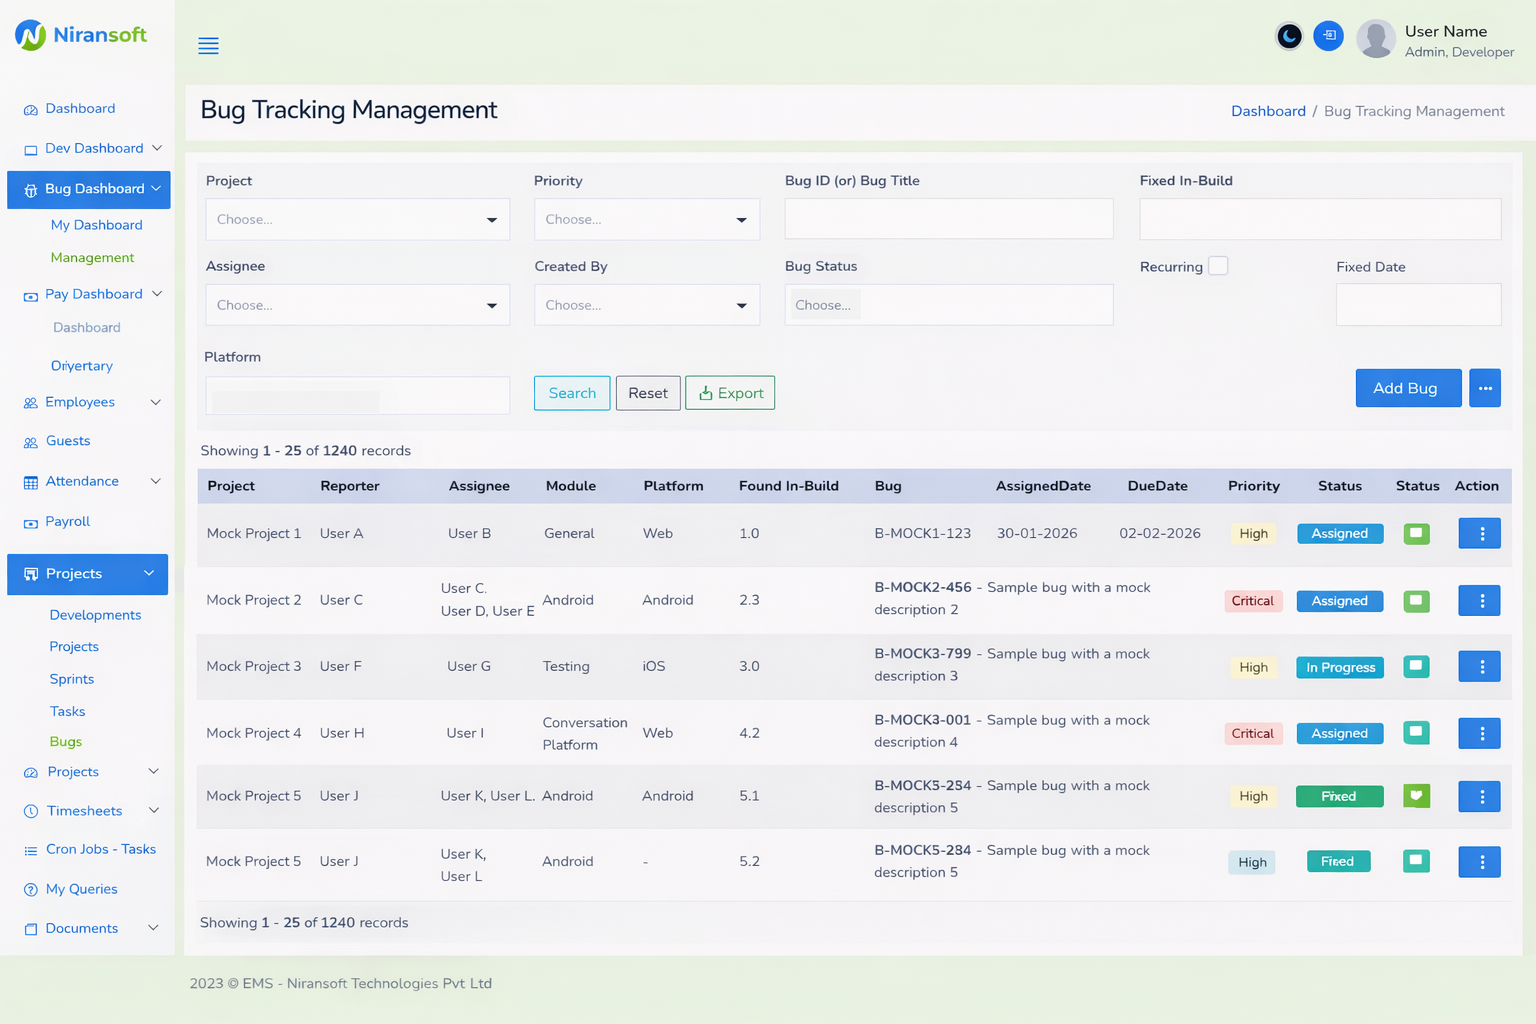
Task: Open the Project Choose dropdown
Action: 357,219
